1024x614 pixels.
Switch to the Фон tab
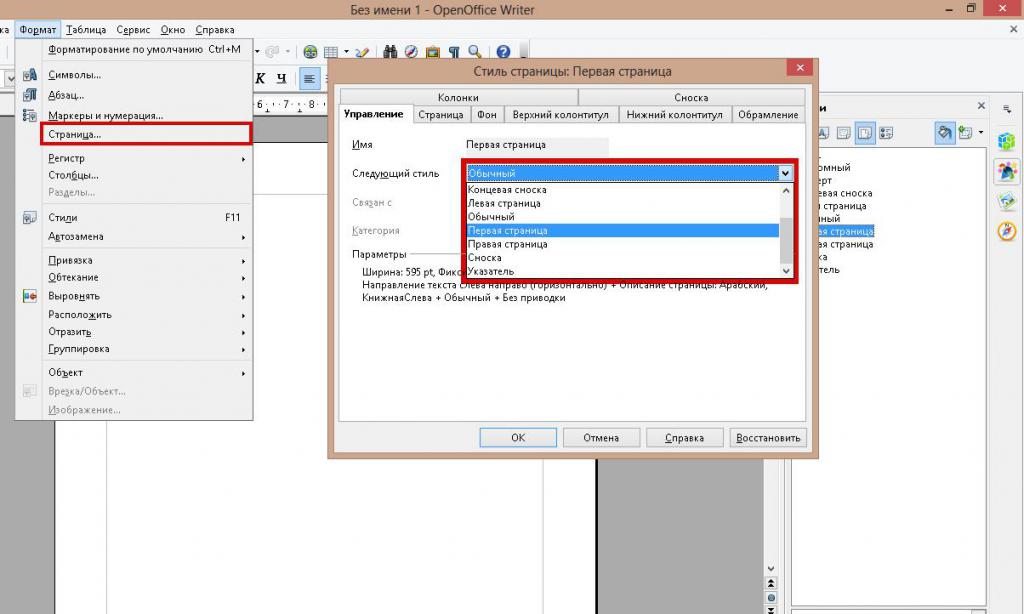pos(487,114)
